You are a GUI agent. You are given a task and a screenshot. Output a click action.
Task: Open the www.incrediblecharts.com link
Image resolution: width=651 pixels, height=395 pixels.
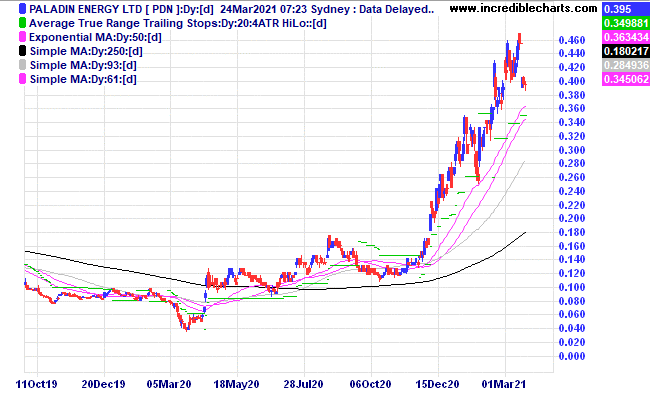pyautogui.click(x=523, y=8)
